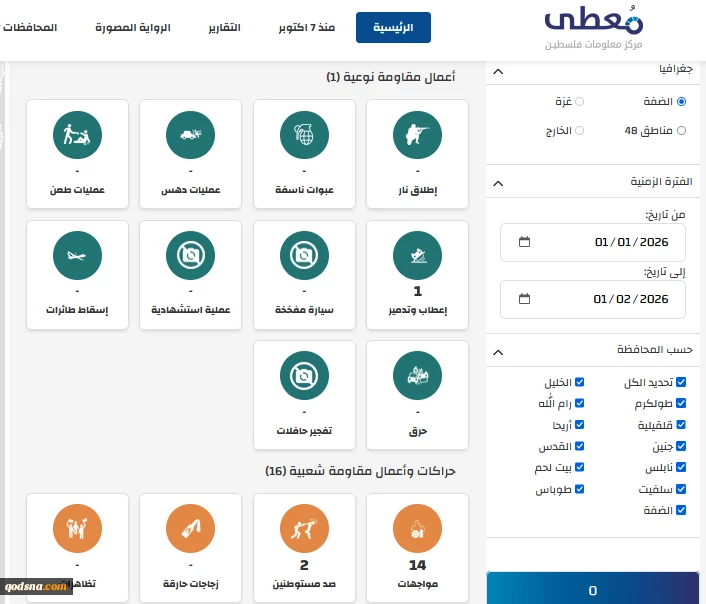Click the drone downing (إسقاط طائرات) icon
This screenshot has width=706, height=604.
click(77, 255)
